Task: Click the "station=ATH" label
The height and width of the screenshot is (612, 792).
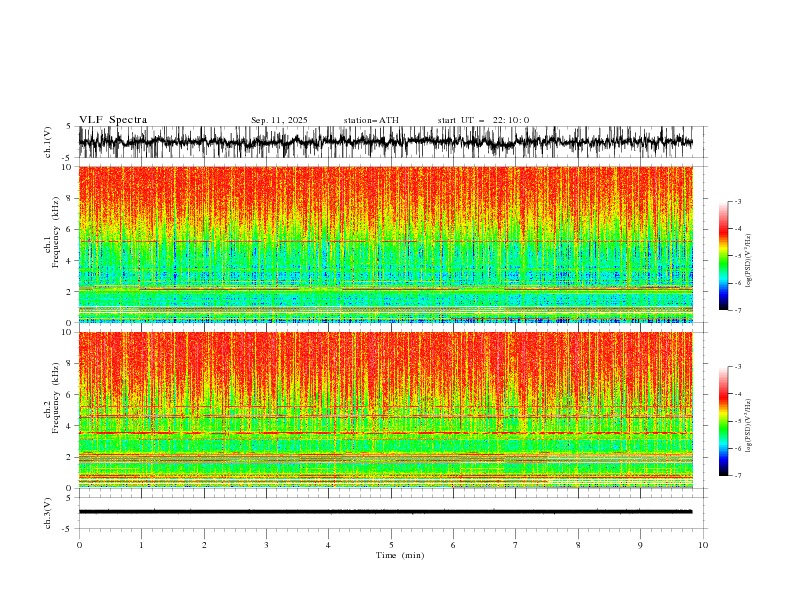Action: (371, 120)
